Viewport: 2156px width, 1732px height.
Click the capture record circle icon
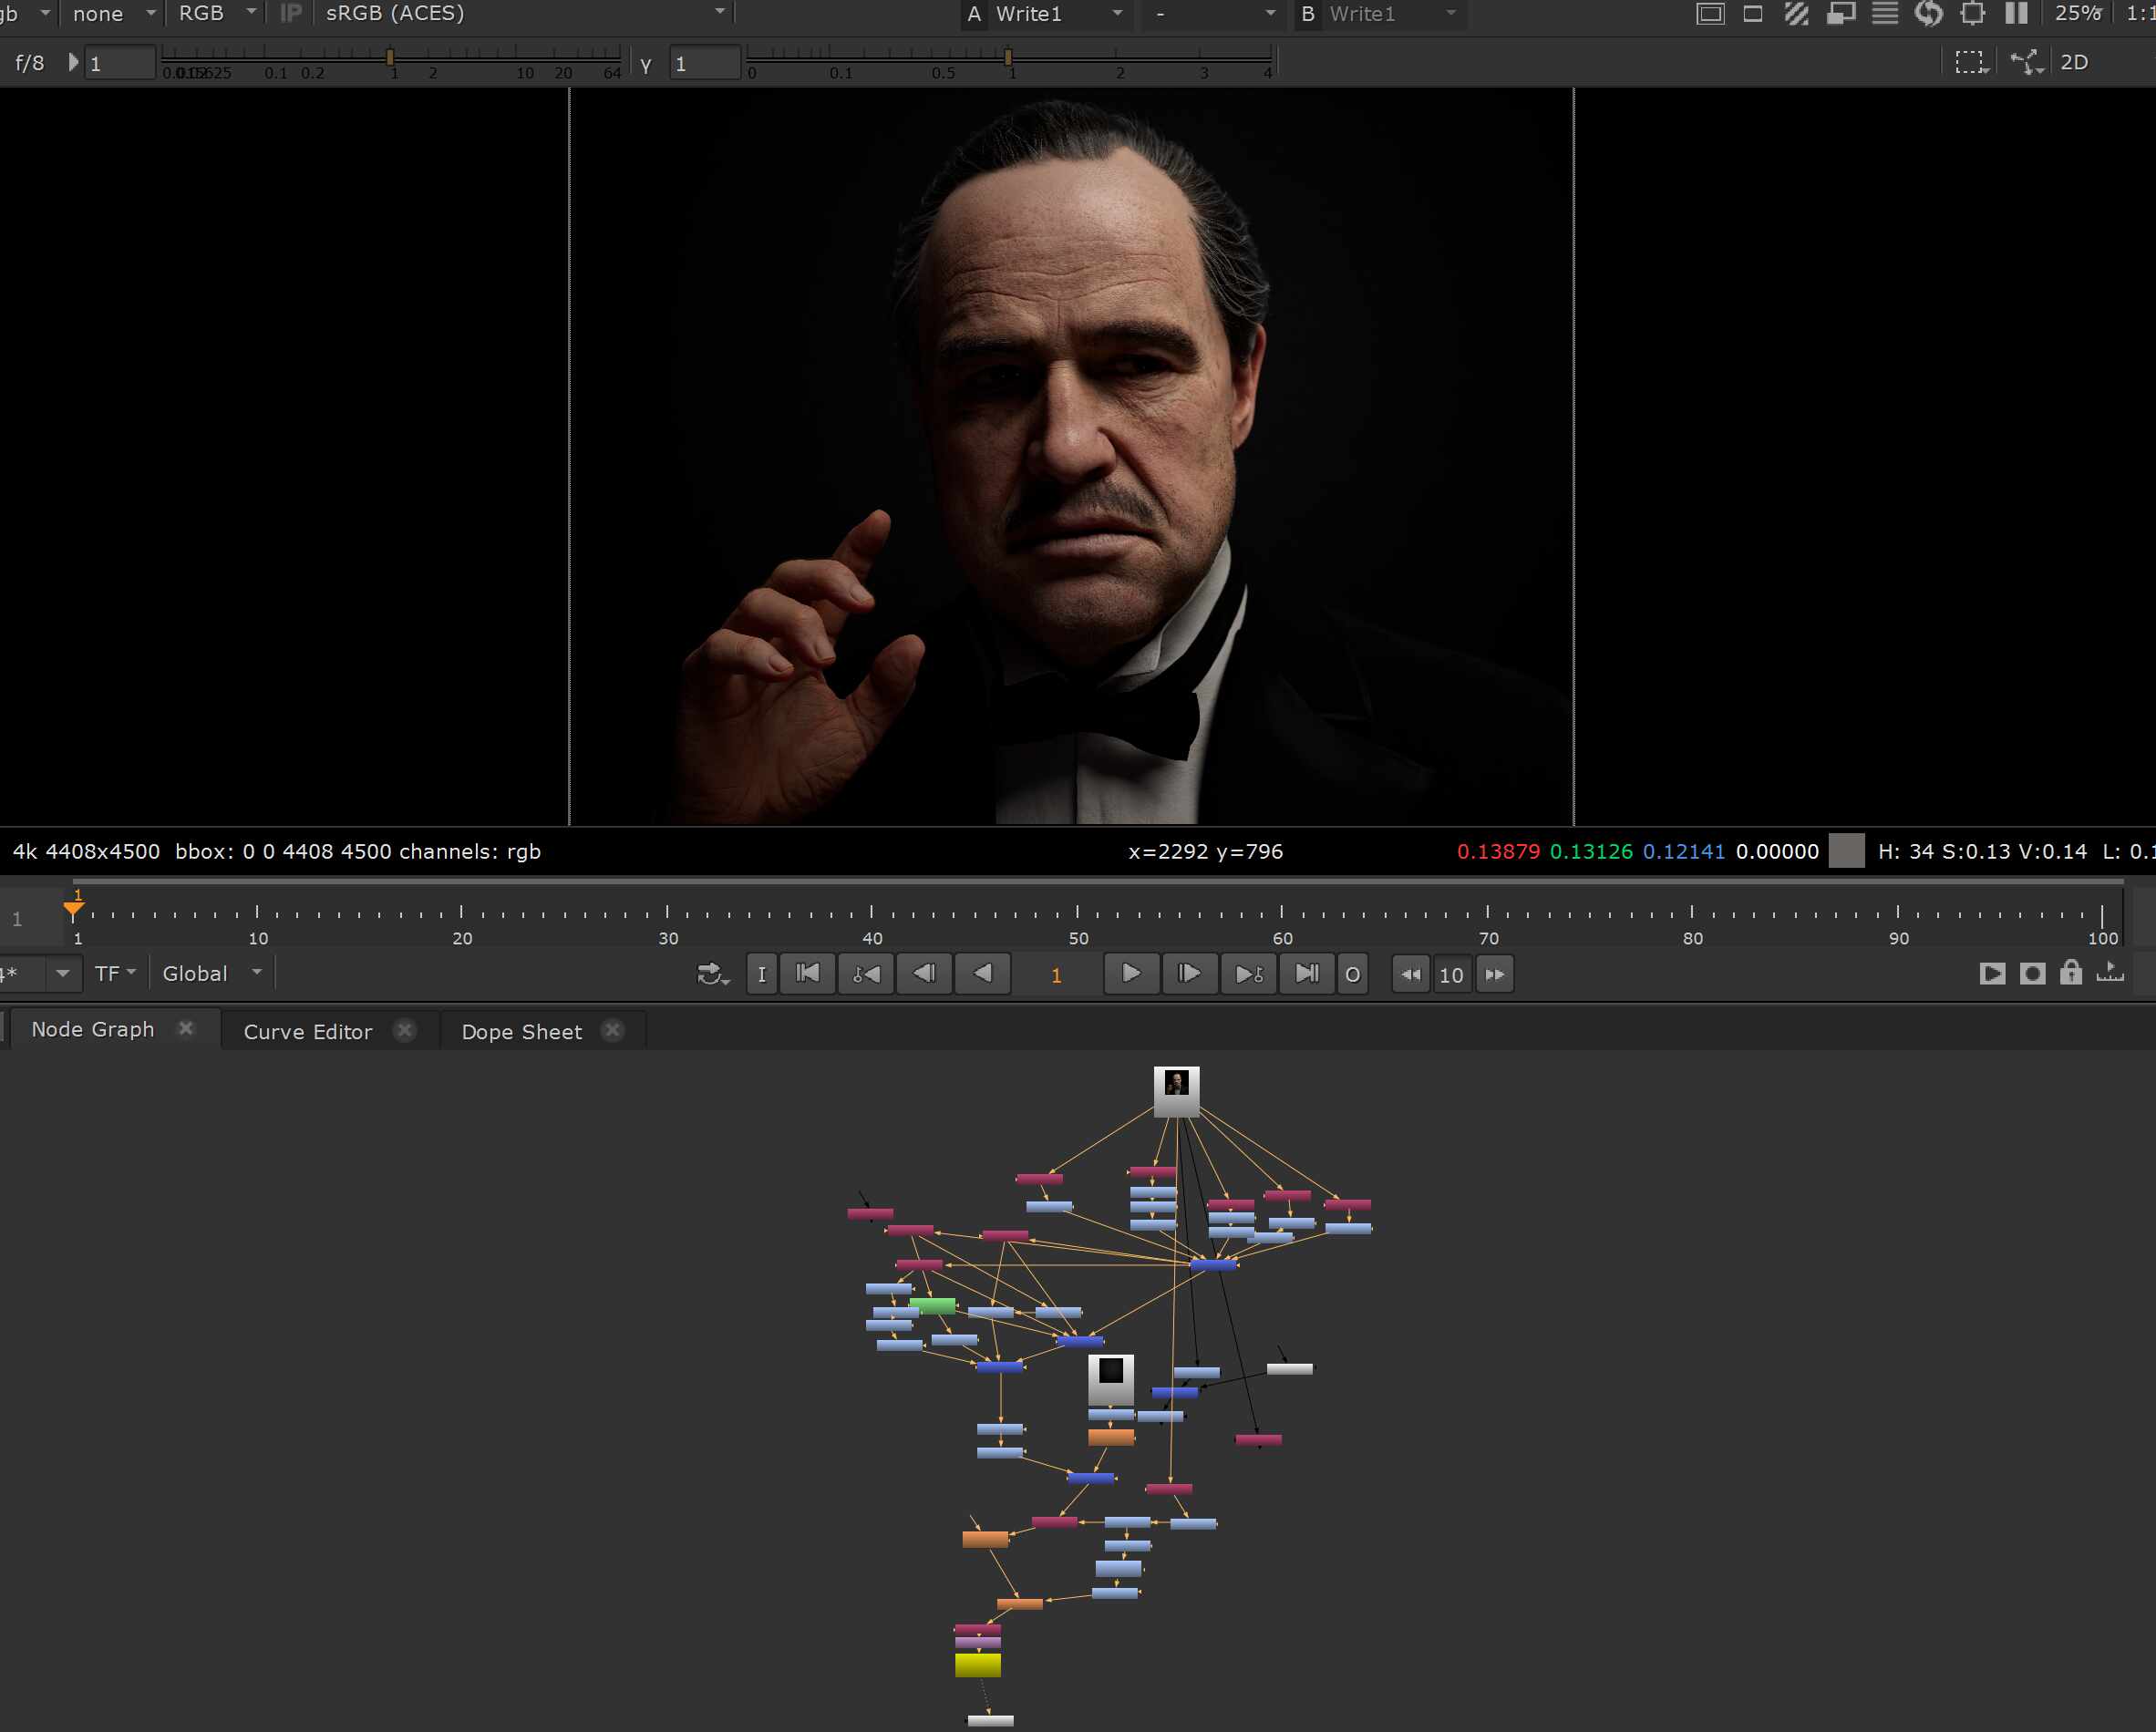coord(2032,974)
